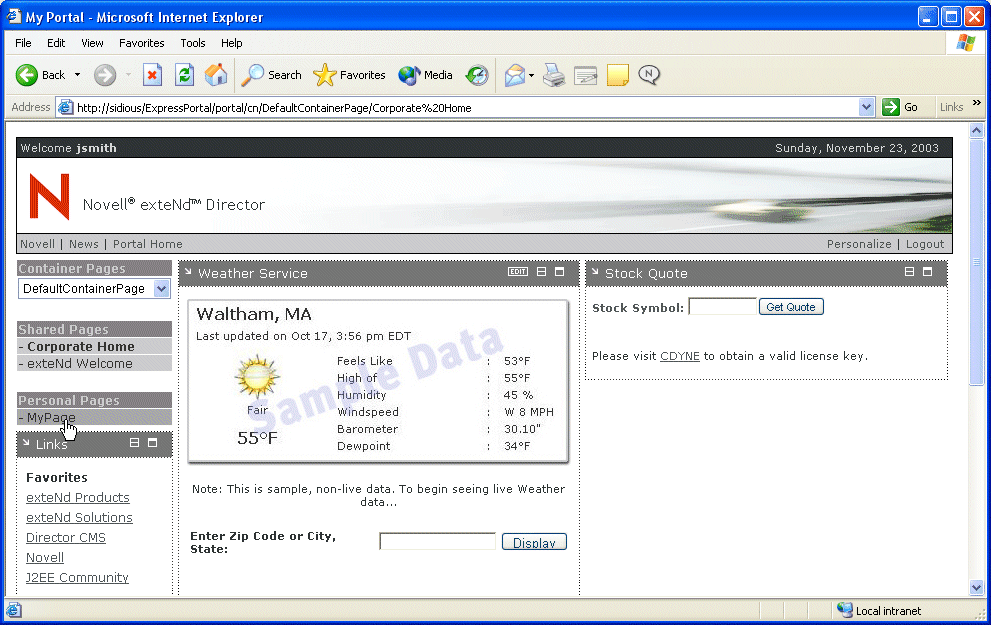The image size is (991, 625).
Task: Click the Messenger speech bubble icon
Action: [x=649, y=75]
